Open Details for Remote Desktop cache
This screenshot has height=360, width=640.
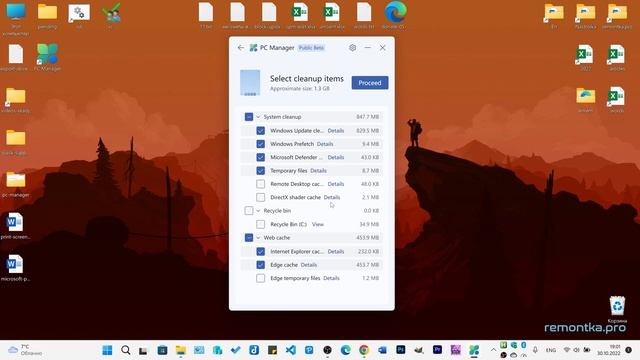click(x=336, y=184)
